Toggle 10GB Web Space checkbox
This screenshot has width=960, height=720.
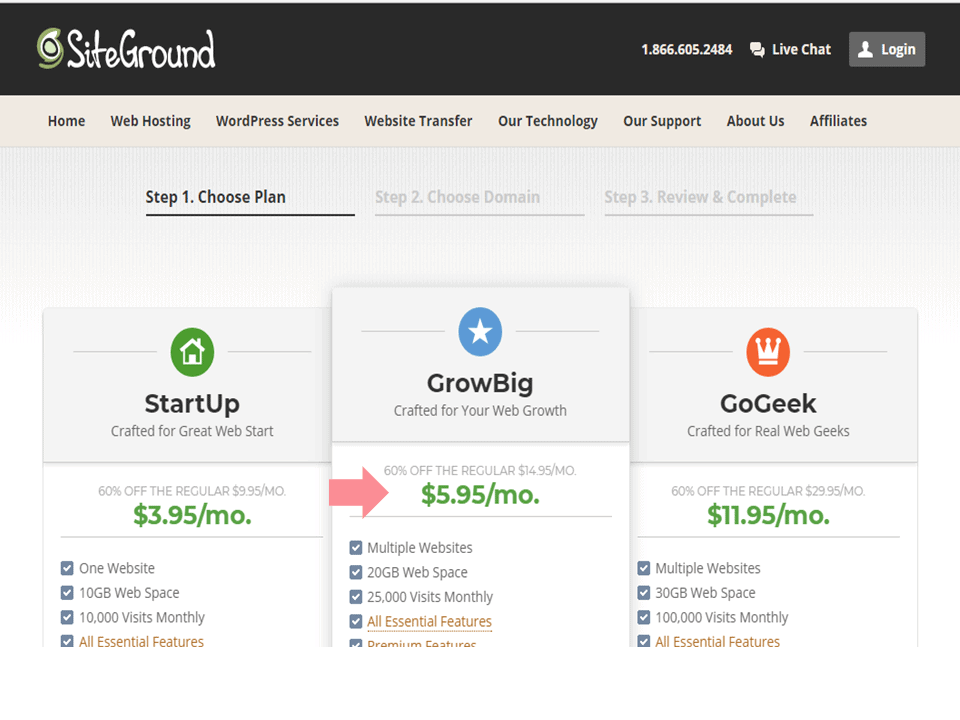coord(67,593)
